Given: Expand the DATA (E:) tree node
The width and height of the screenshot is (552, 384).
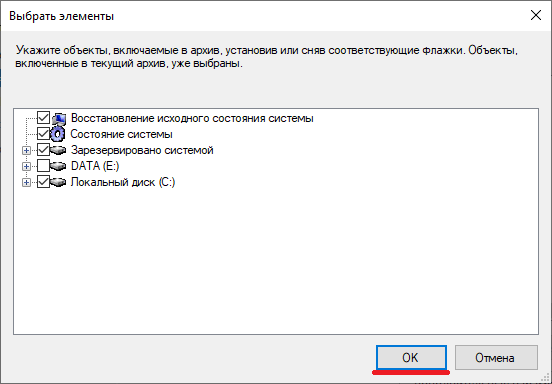Looking at the screenshot, I should pos(26,166).
